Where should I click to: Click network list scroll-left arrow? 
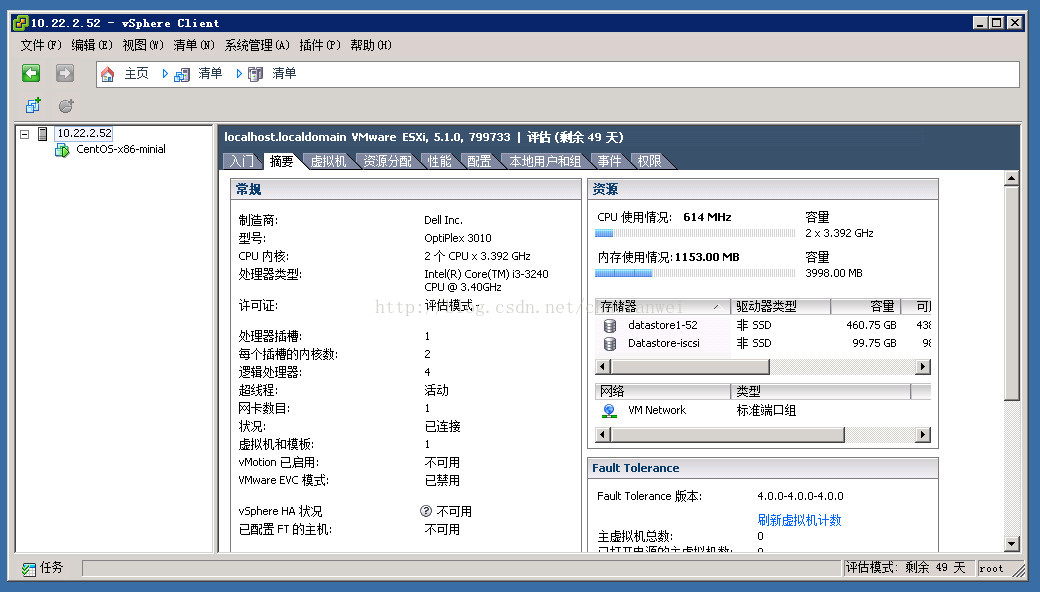[x=603, y=435]
